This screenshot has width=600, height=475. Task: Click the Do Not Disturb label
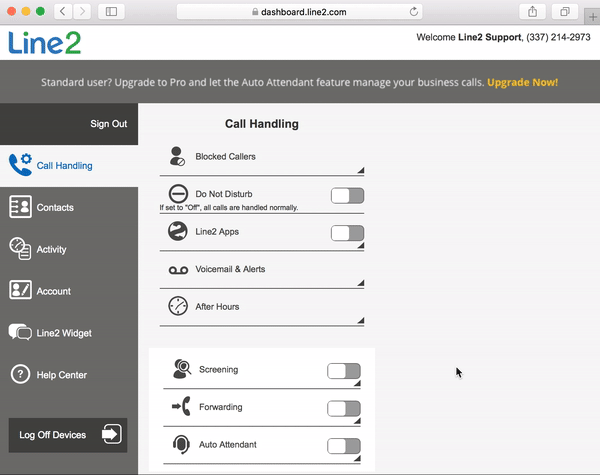pyautogui.click(x=224, y=194)
